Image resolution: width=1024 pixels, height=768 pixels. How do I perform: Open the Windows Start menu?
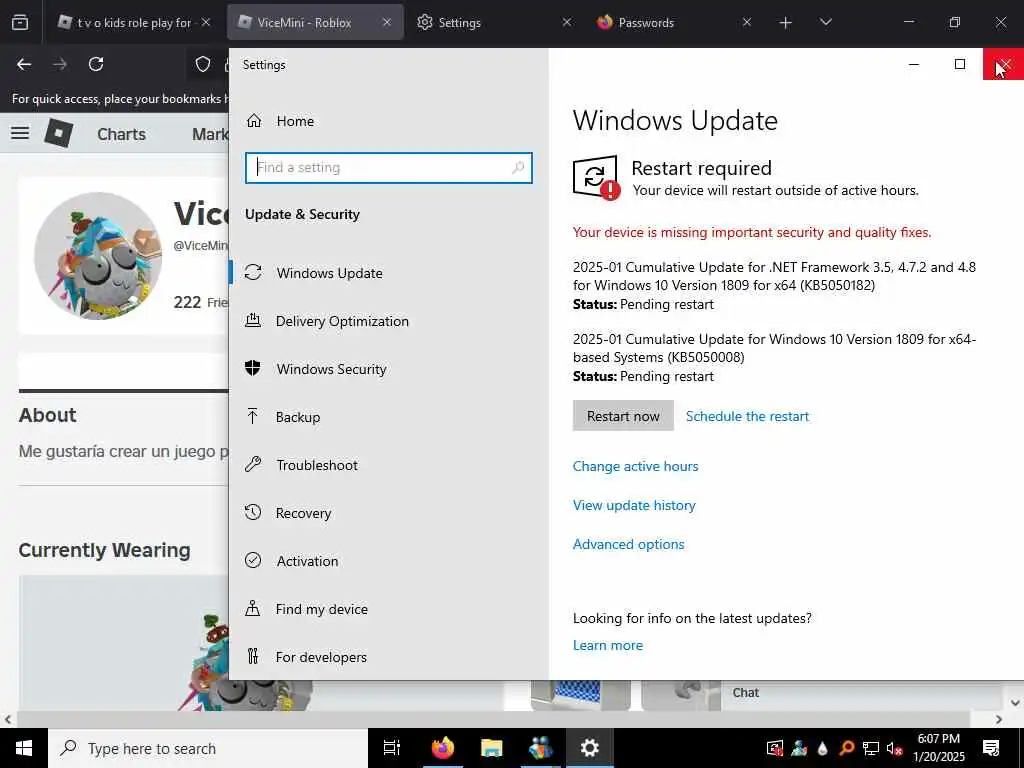[24, 748]
